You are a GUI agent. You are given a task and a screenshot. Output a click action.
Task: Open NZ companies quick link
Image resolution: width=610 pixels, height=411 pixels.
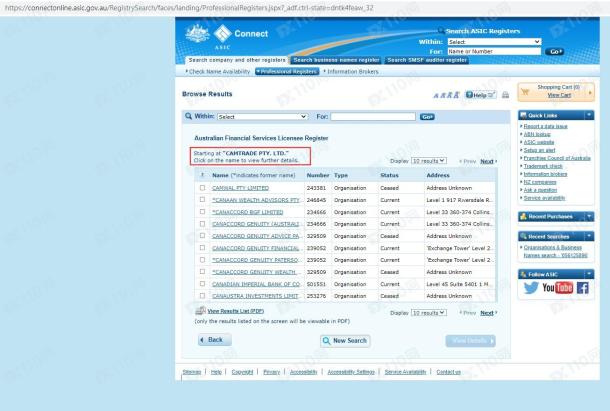click(x=540, y=182)
